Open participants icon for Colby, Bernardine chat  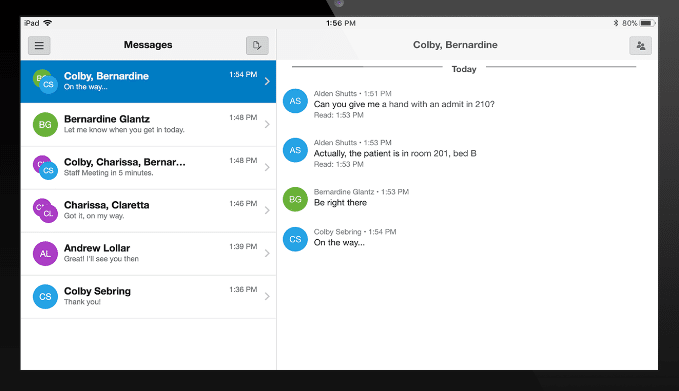click(640, 45)
